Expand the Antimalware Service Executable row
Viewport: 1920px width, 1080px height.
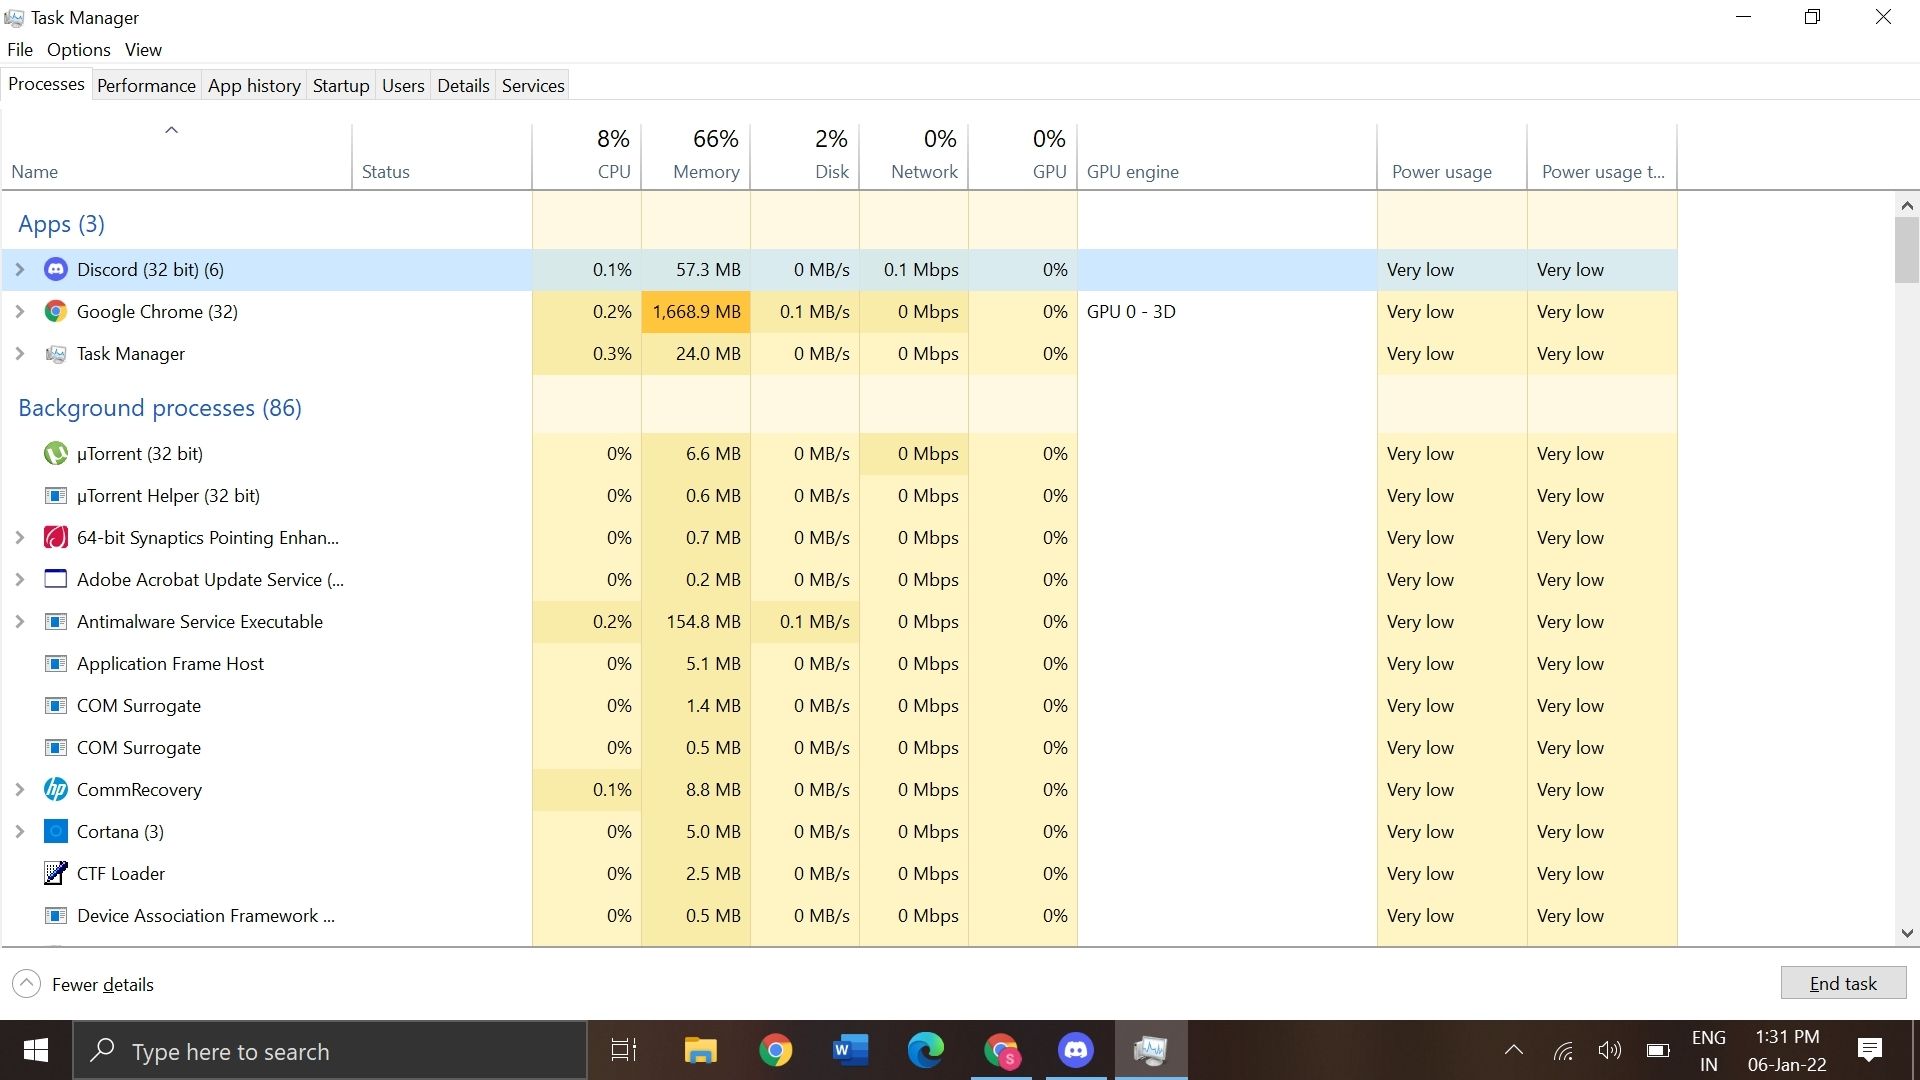click(x=19, y=622)
